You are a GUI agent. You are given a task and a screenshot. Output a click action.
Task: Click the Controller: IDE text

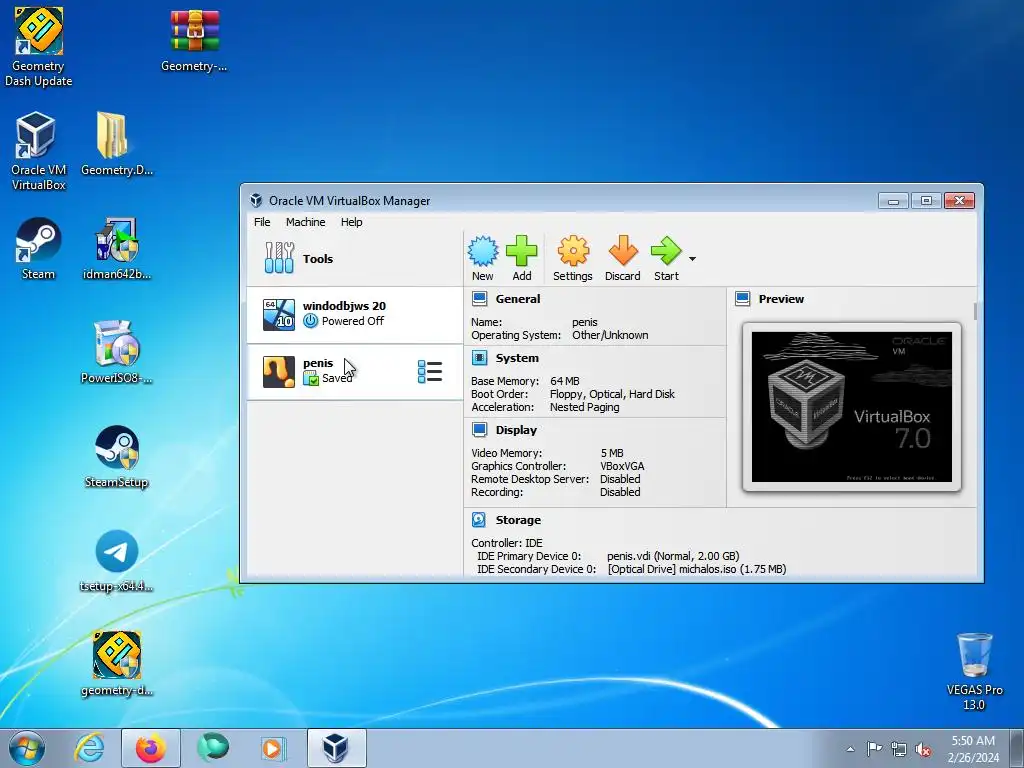[x=507, y=543]
